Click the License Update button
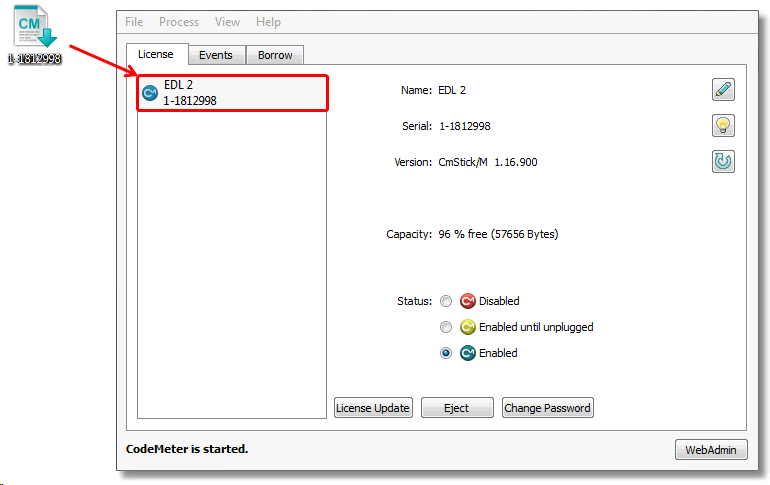770x485 pixels. click(x=373, y=408)
